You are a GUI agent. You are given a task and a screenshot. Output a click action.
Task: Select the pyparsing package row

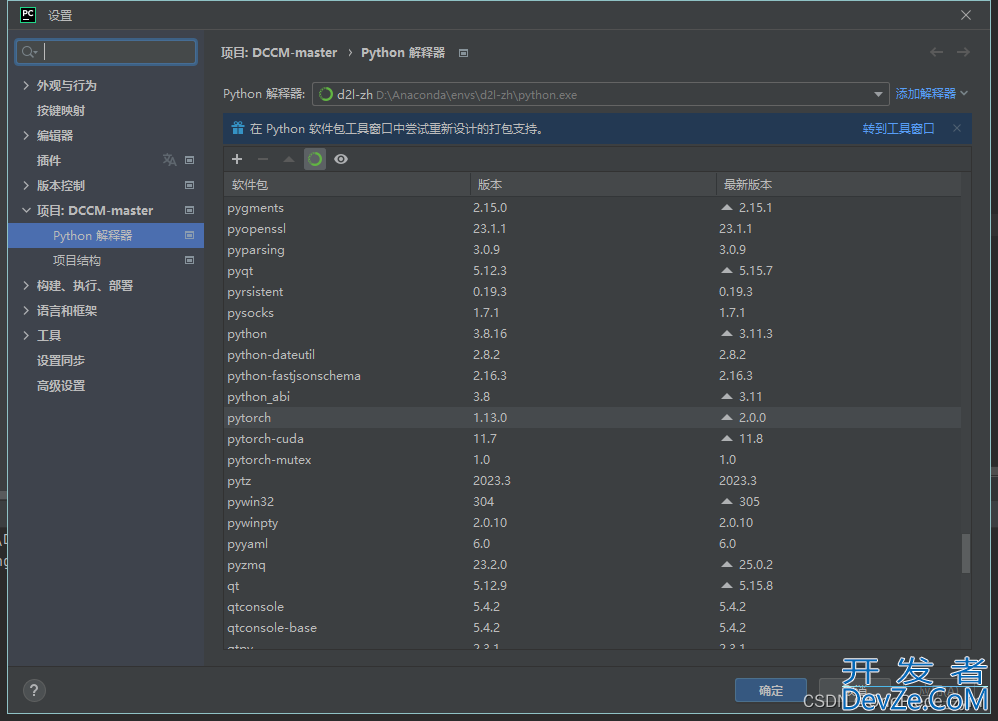pos(593,249)
